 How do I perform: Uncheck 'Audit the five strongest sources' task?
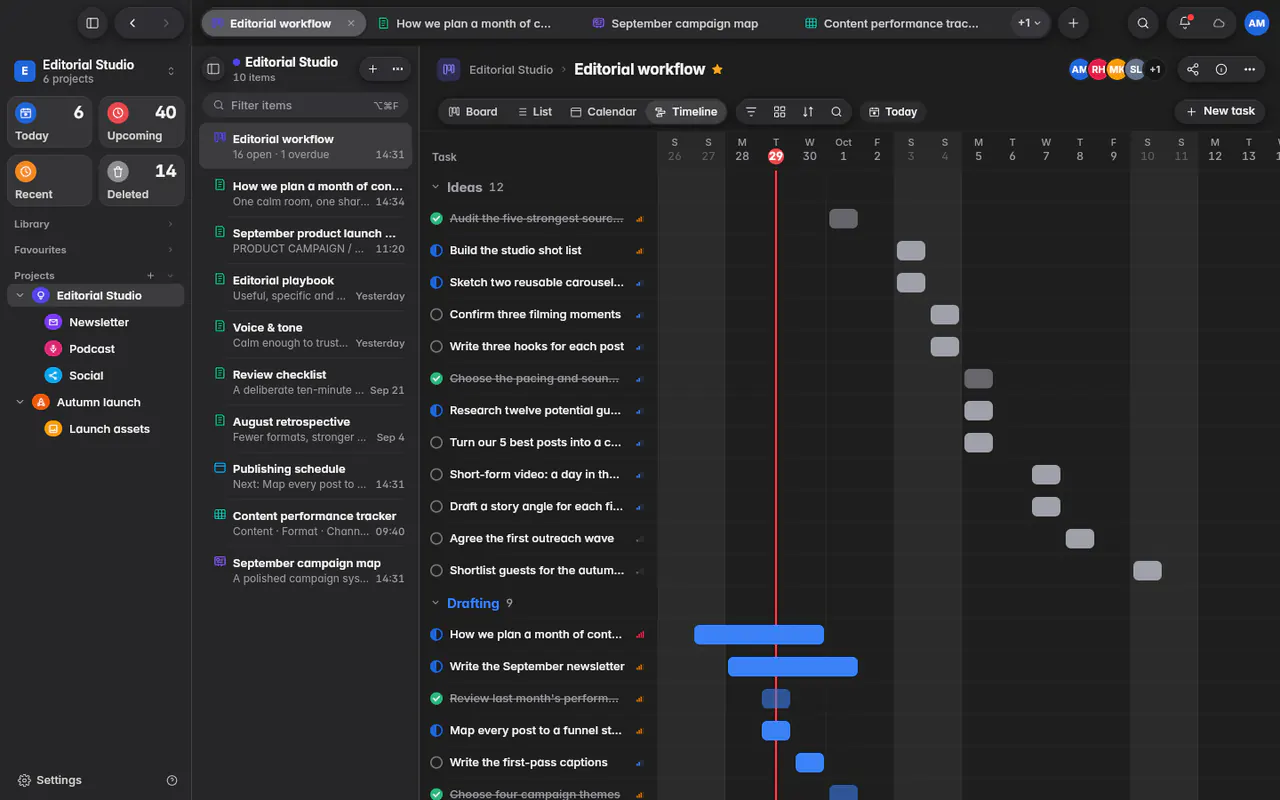pyautogui.click(x=436, y=218)
